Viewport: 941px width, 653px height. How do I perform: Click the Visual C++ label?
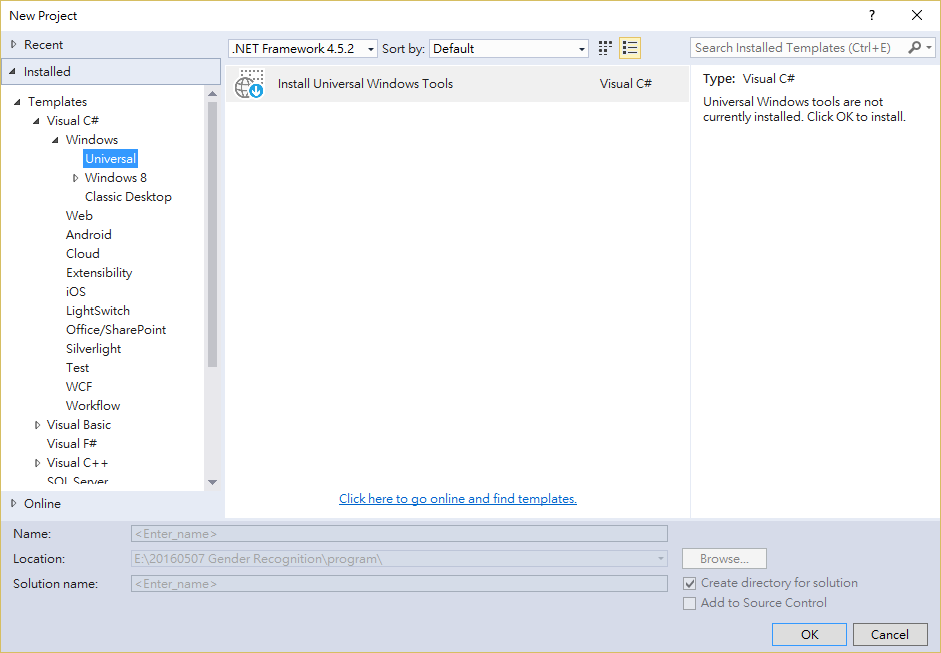(77, 463)
